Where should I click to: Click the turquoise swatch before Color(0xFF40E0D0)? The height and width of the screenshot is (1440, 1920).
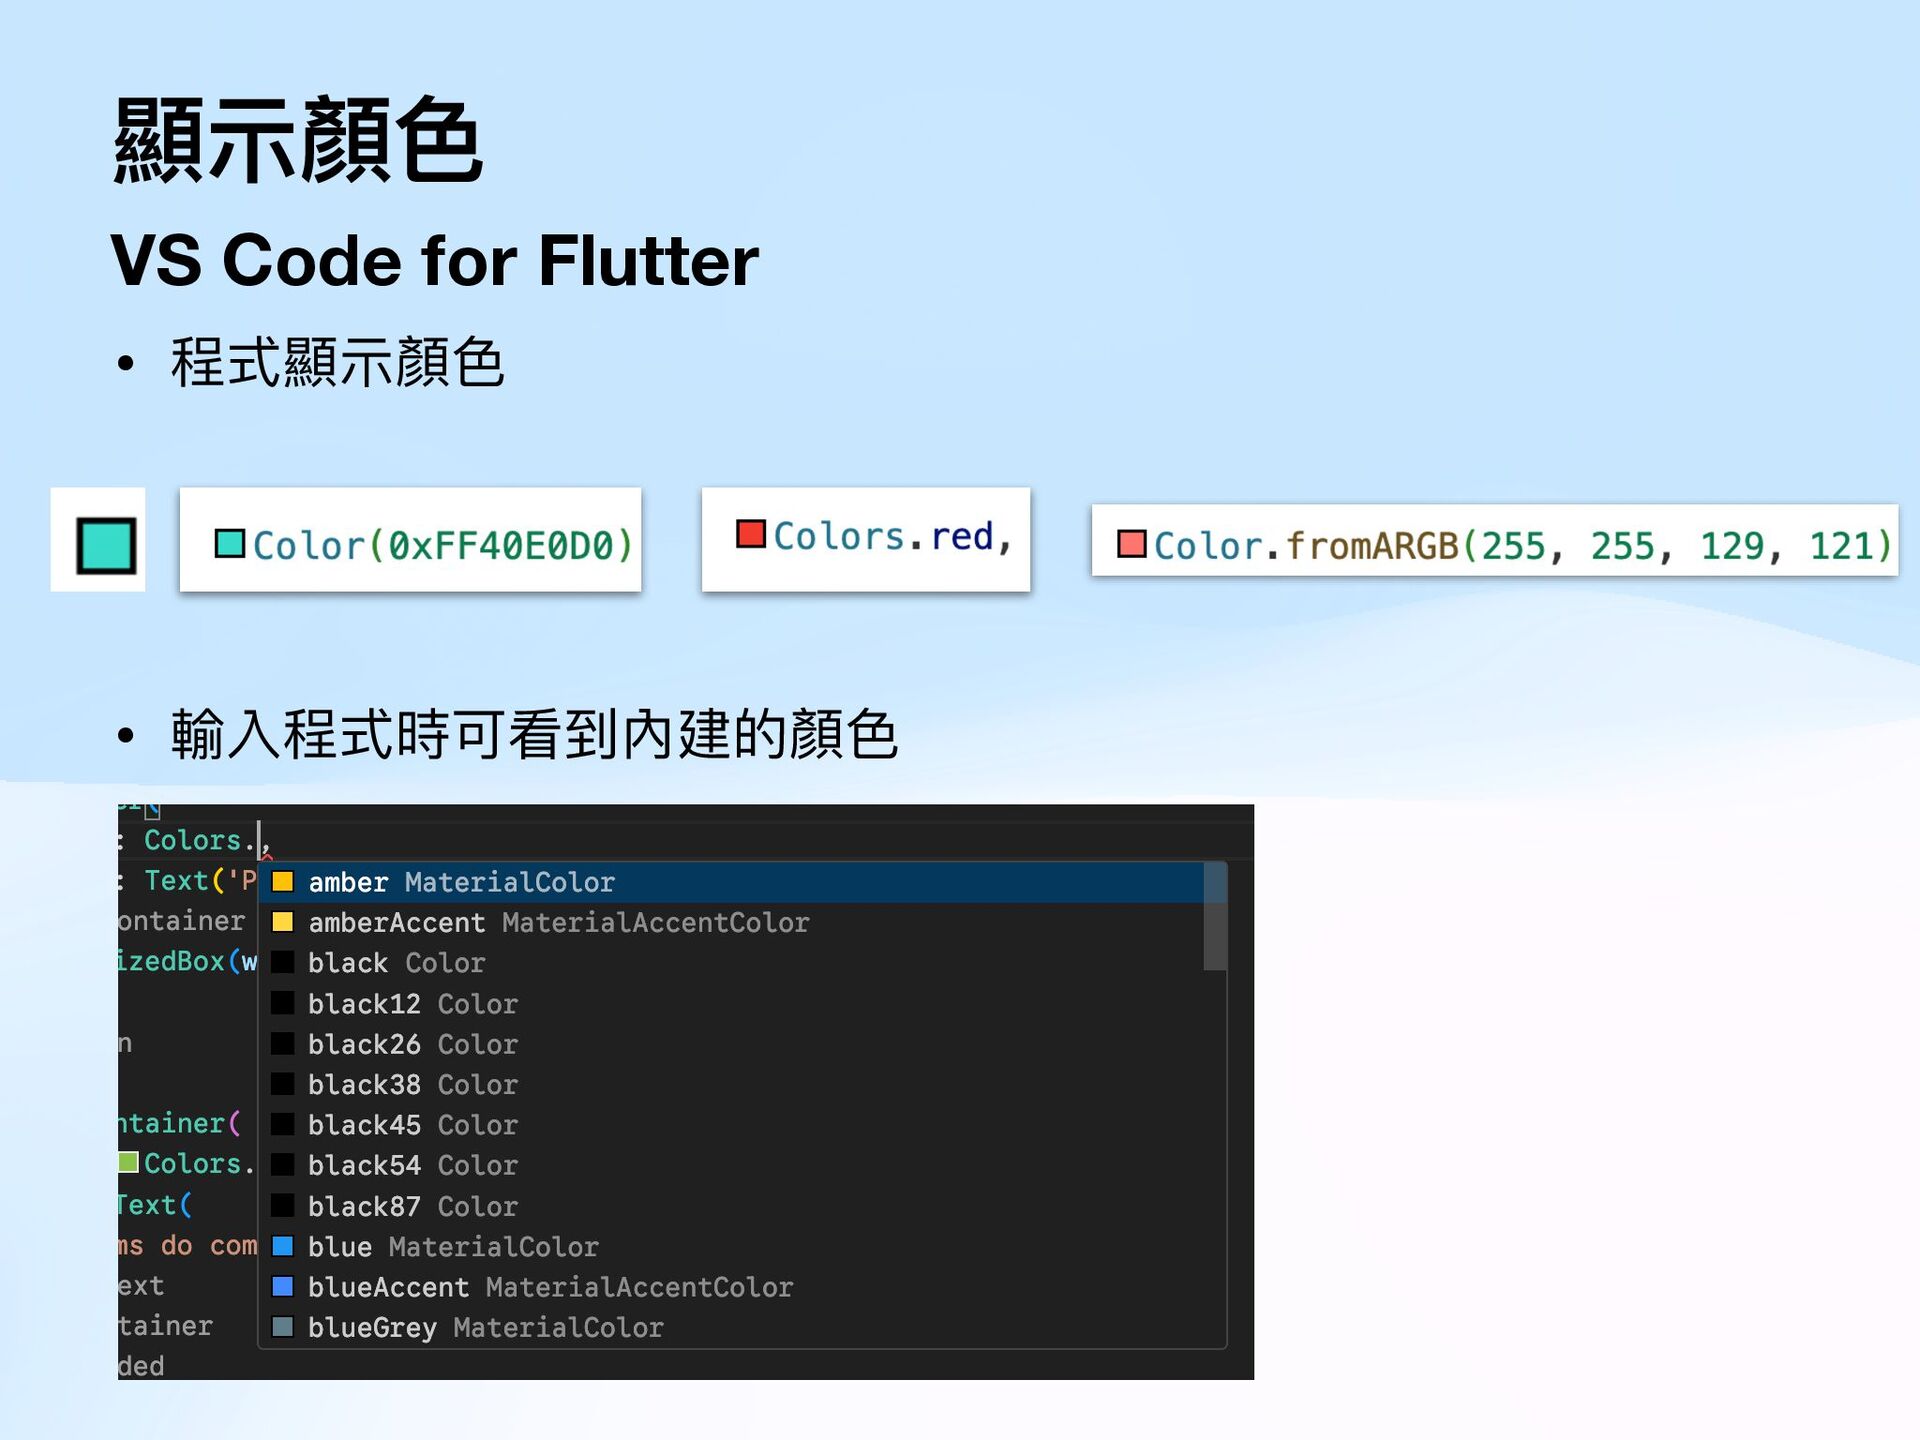pyautogui.click(x=230, y=543)
